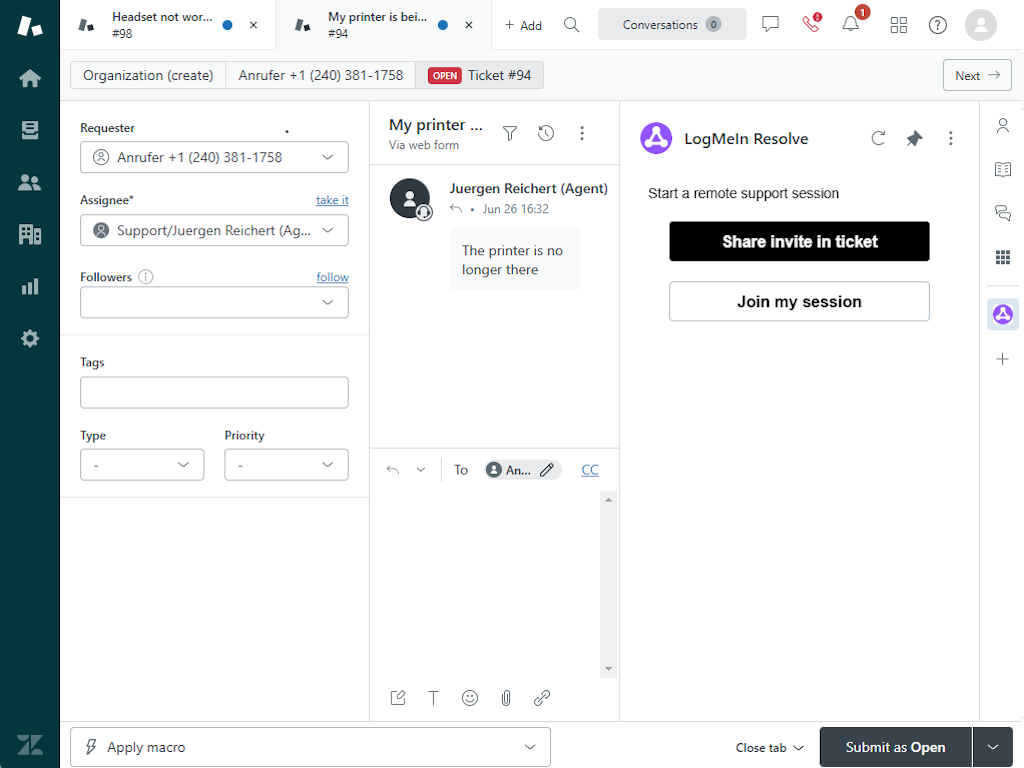
Task: Click into the Tags input field
Action: (214, 393)
